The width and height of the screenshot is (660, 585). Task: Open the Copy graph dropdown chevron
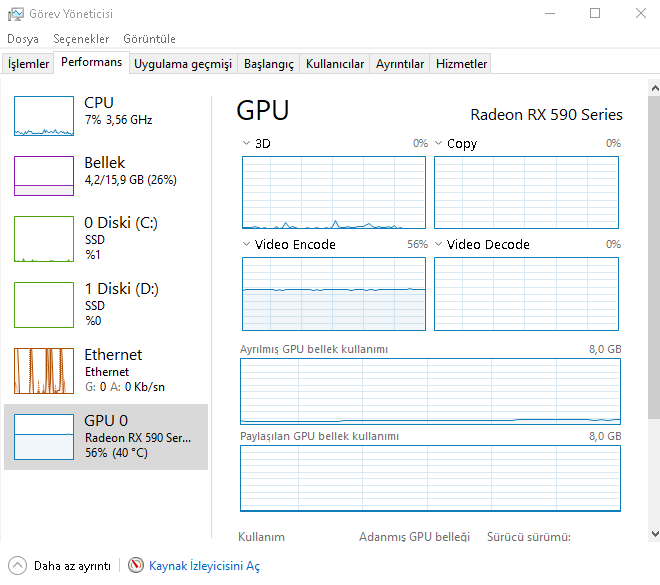(x=438, y=143)
